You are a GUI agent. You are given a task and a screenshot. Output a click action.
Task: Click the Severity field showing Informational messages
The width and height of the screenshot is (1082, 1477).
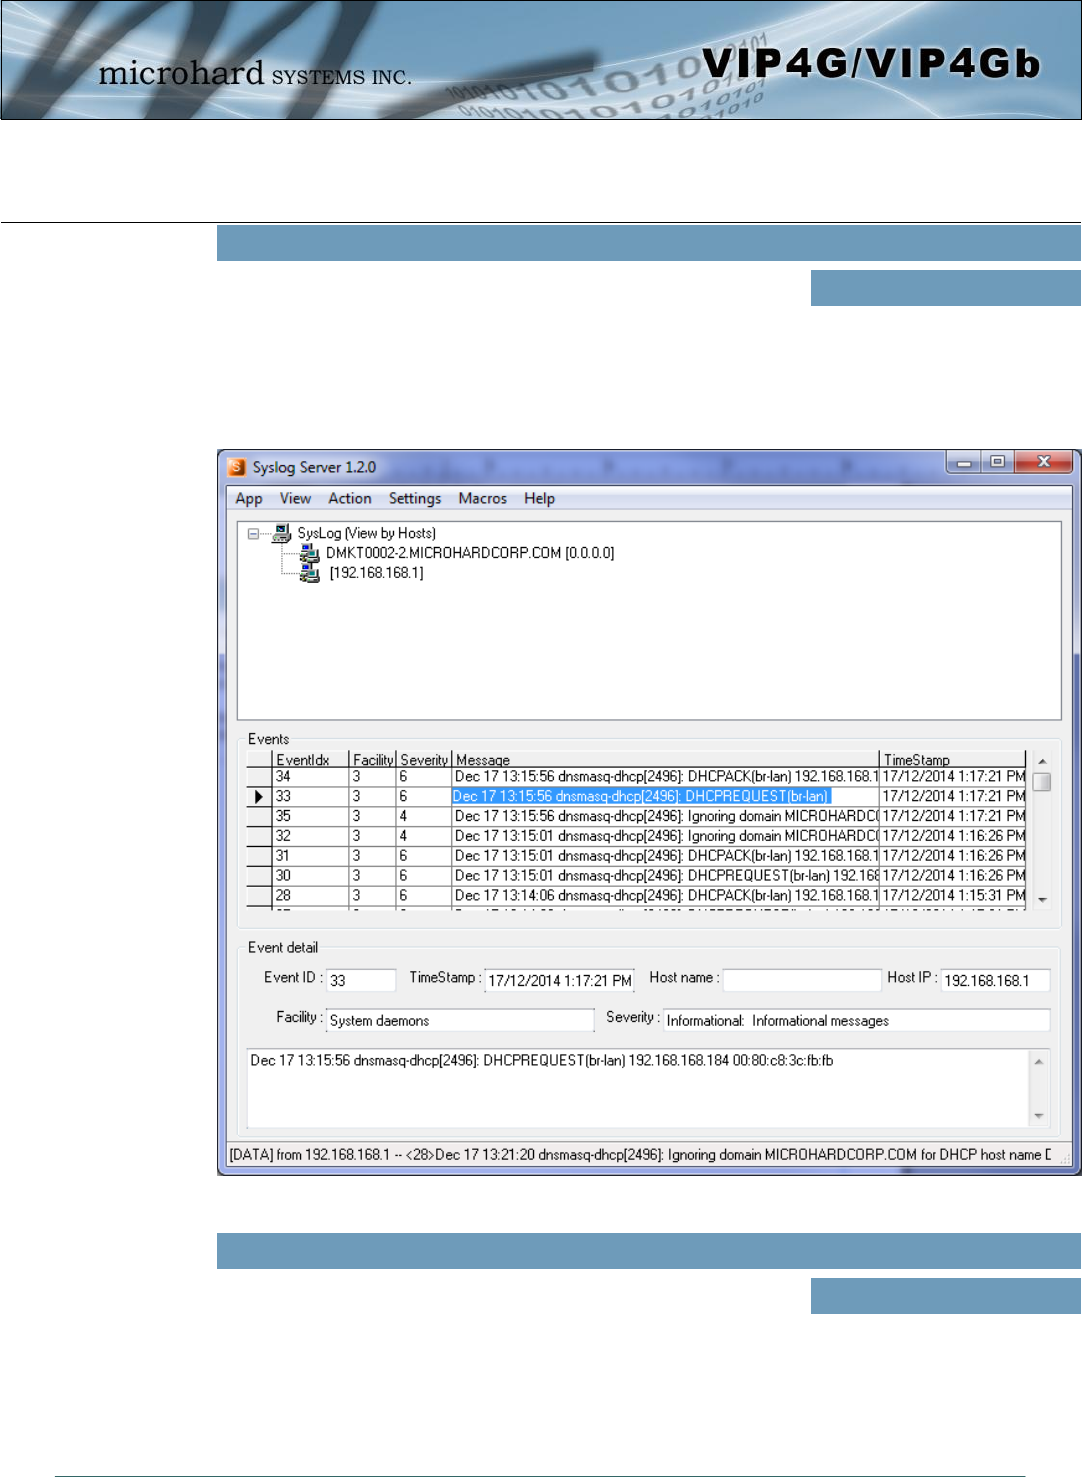pos(857,1020)
